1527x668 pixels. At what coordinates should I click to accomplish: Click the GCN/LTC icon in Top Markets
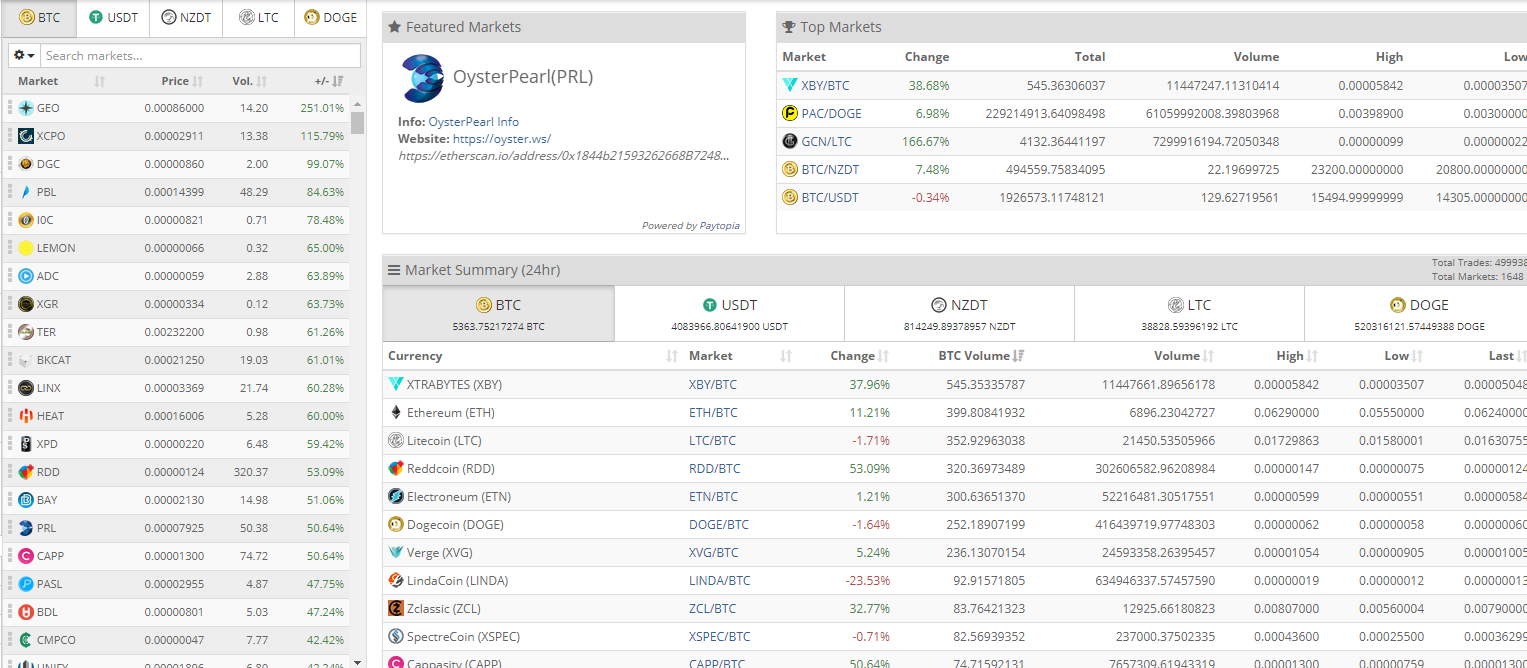point(790,142)
